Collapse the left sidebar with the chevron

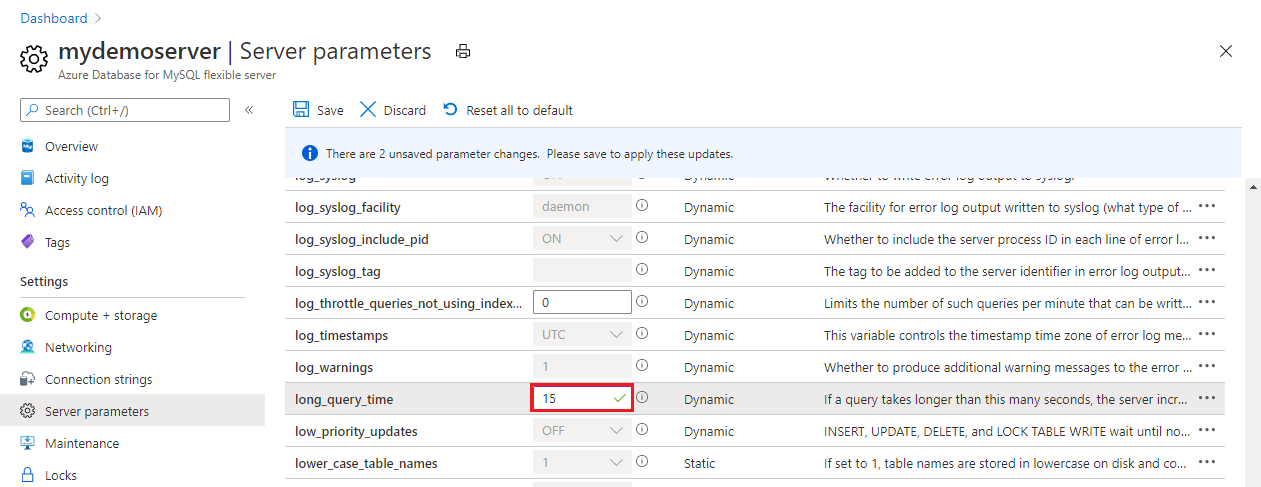point(249,110)
